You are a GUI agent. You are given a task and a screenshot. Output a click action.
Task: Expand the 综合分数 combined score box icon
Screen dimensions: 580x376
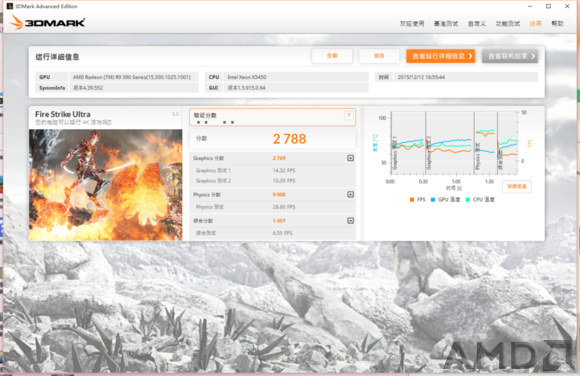350,221
